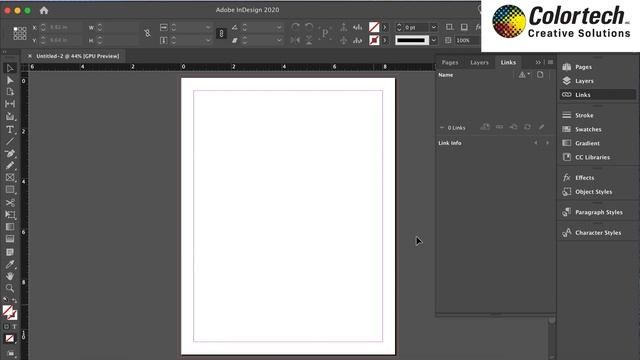Click the toolbox fill color box

(x=7, y=311)
